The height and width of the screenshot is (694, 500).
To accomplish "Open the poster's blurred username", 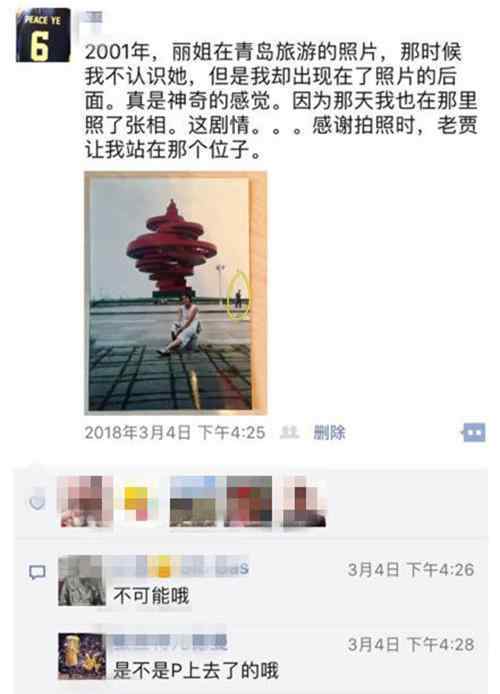I will click(x=92, y=18).
